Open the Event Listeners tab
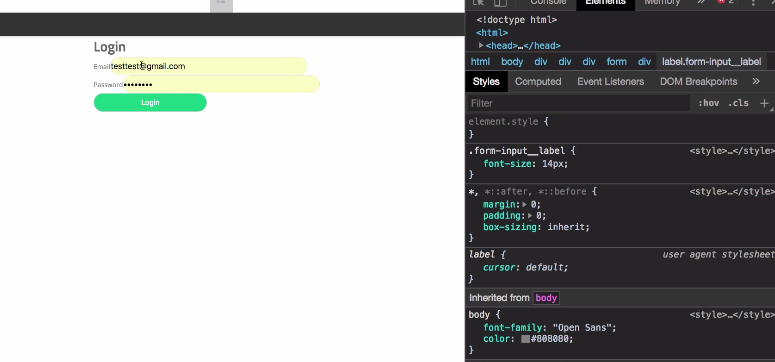This screenshot has height=362, width=775. [610, 82]
